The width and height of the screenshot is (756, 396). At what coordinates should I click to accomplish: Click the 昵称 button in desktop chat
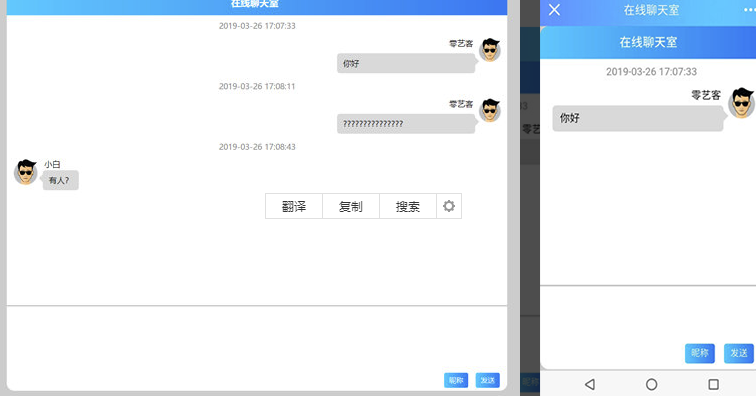coord(456,380)
